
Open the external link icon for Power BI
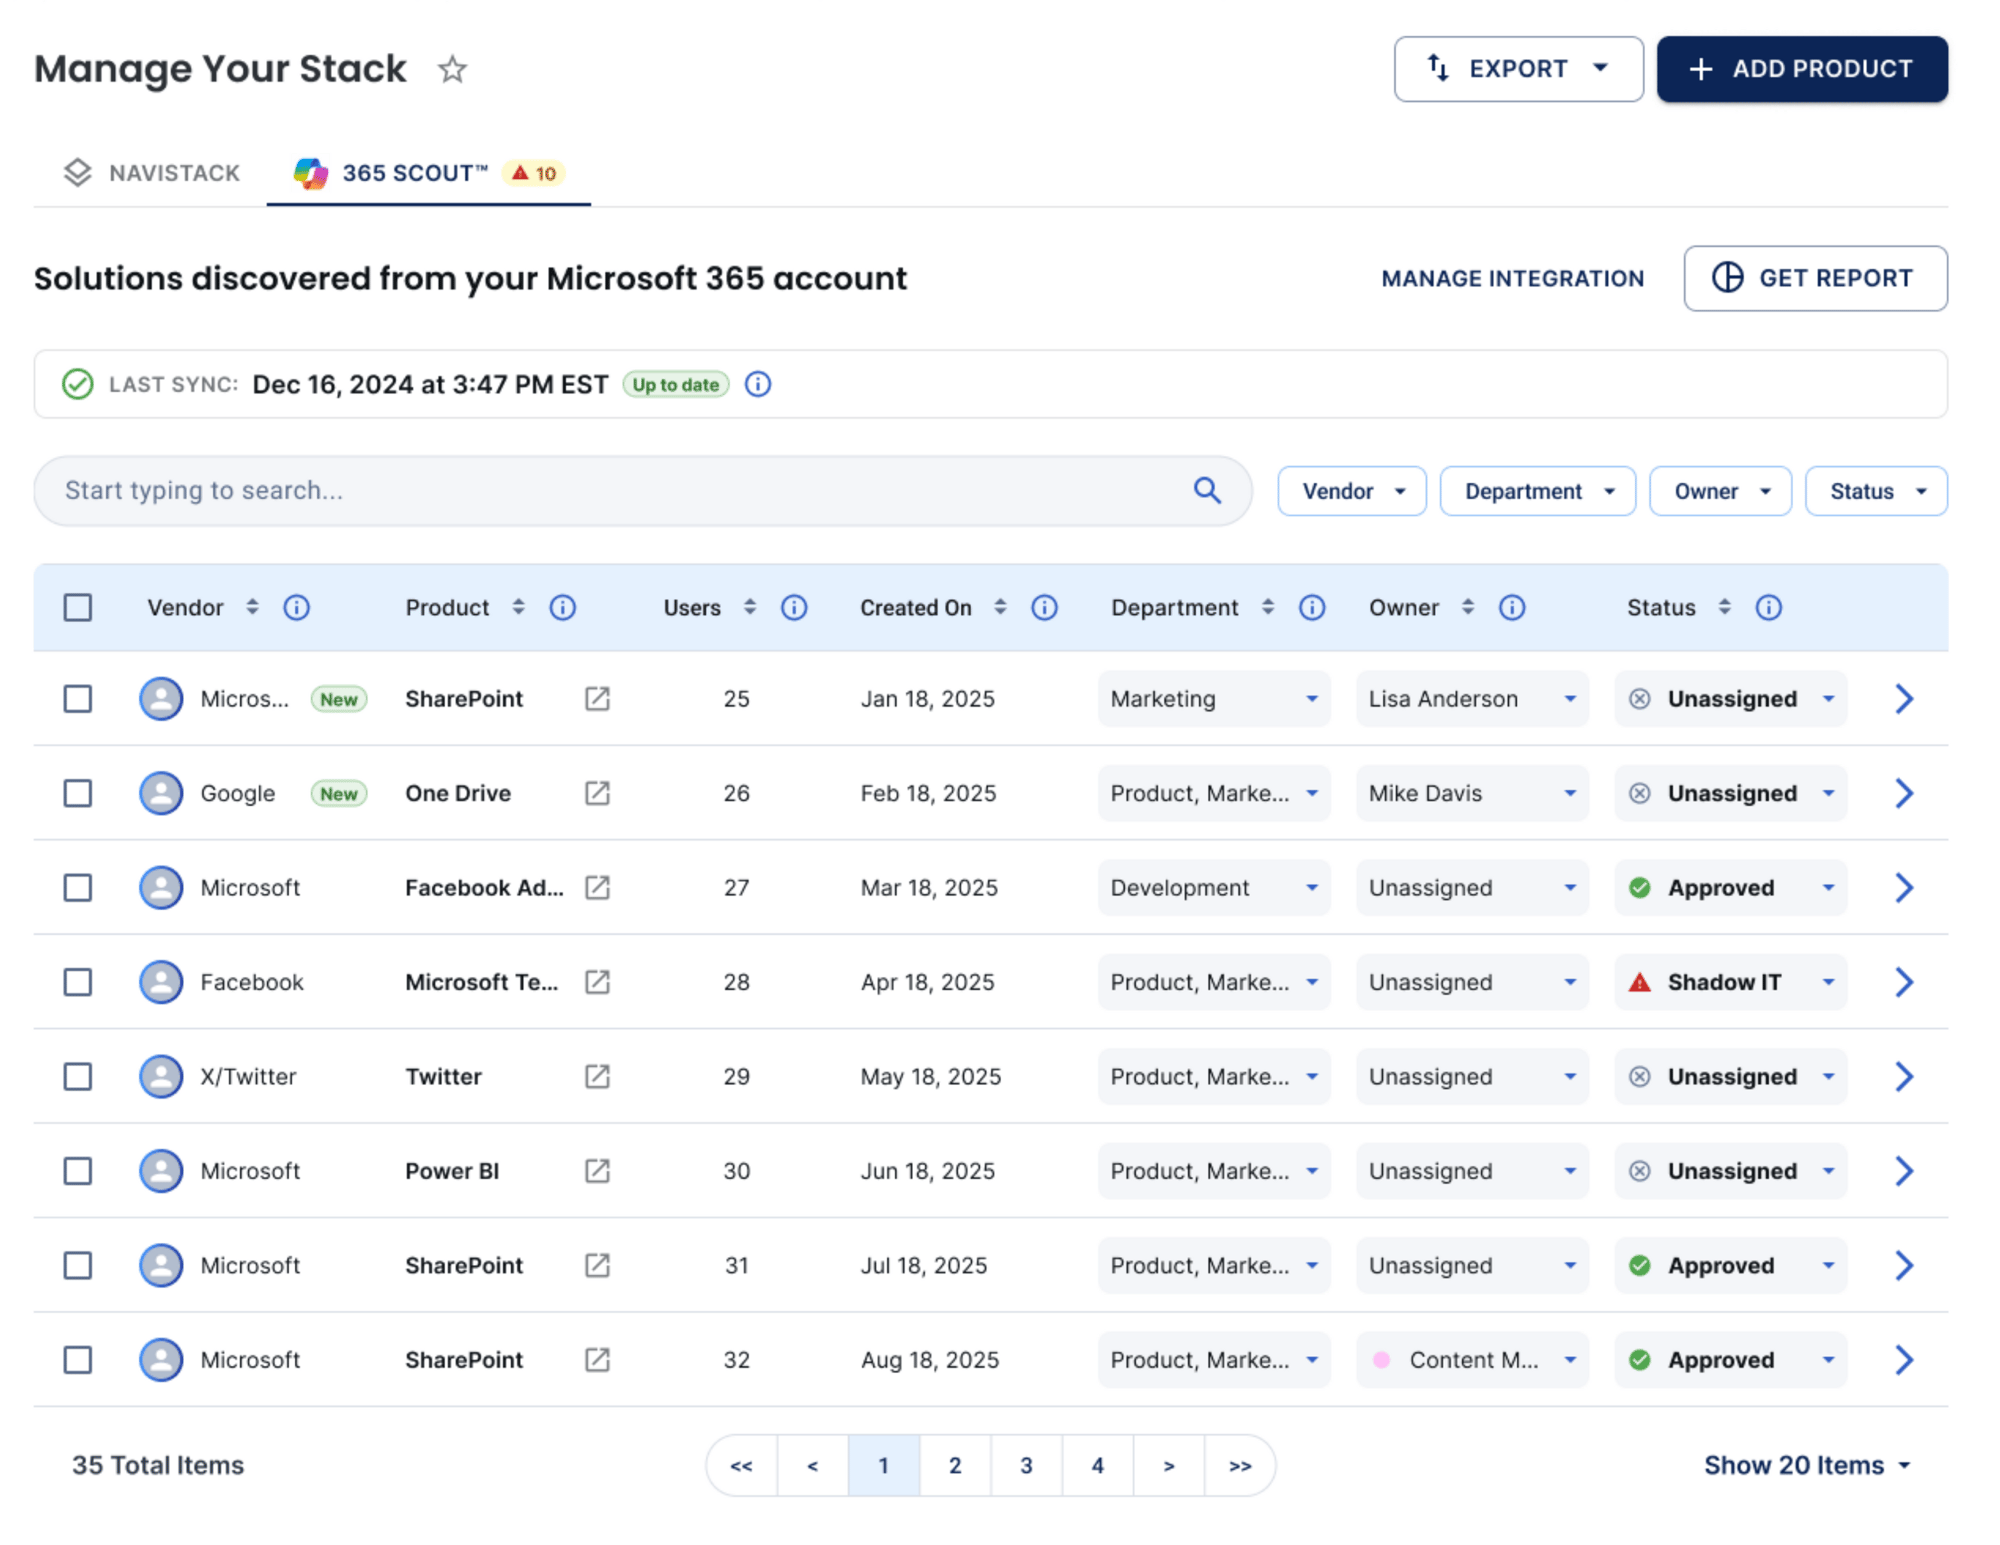pyautogui.click(x=597, y=1170)
